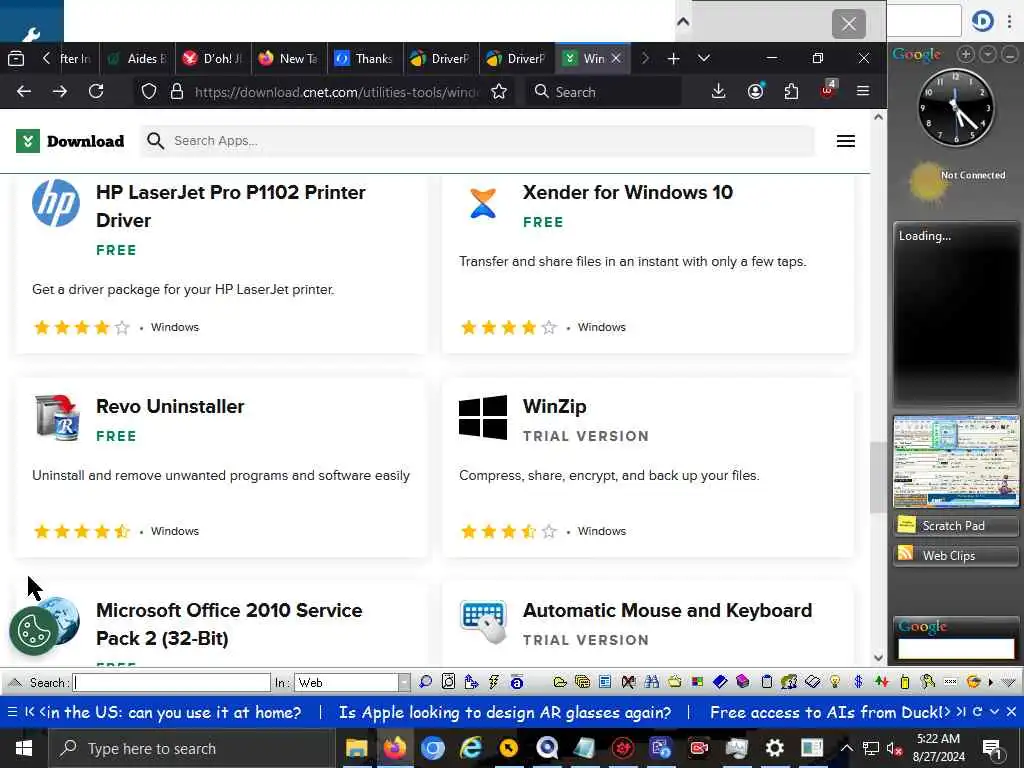Open the Firefox extensions puzzle icon
The height and width of the screenshot is (768, 1024).
tap(792, 91)
